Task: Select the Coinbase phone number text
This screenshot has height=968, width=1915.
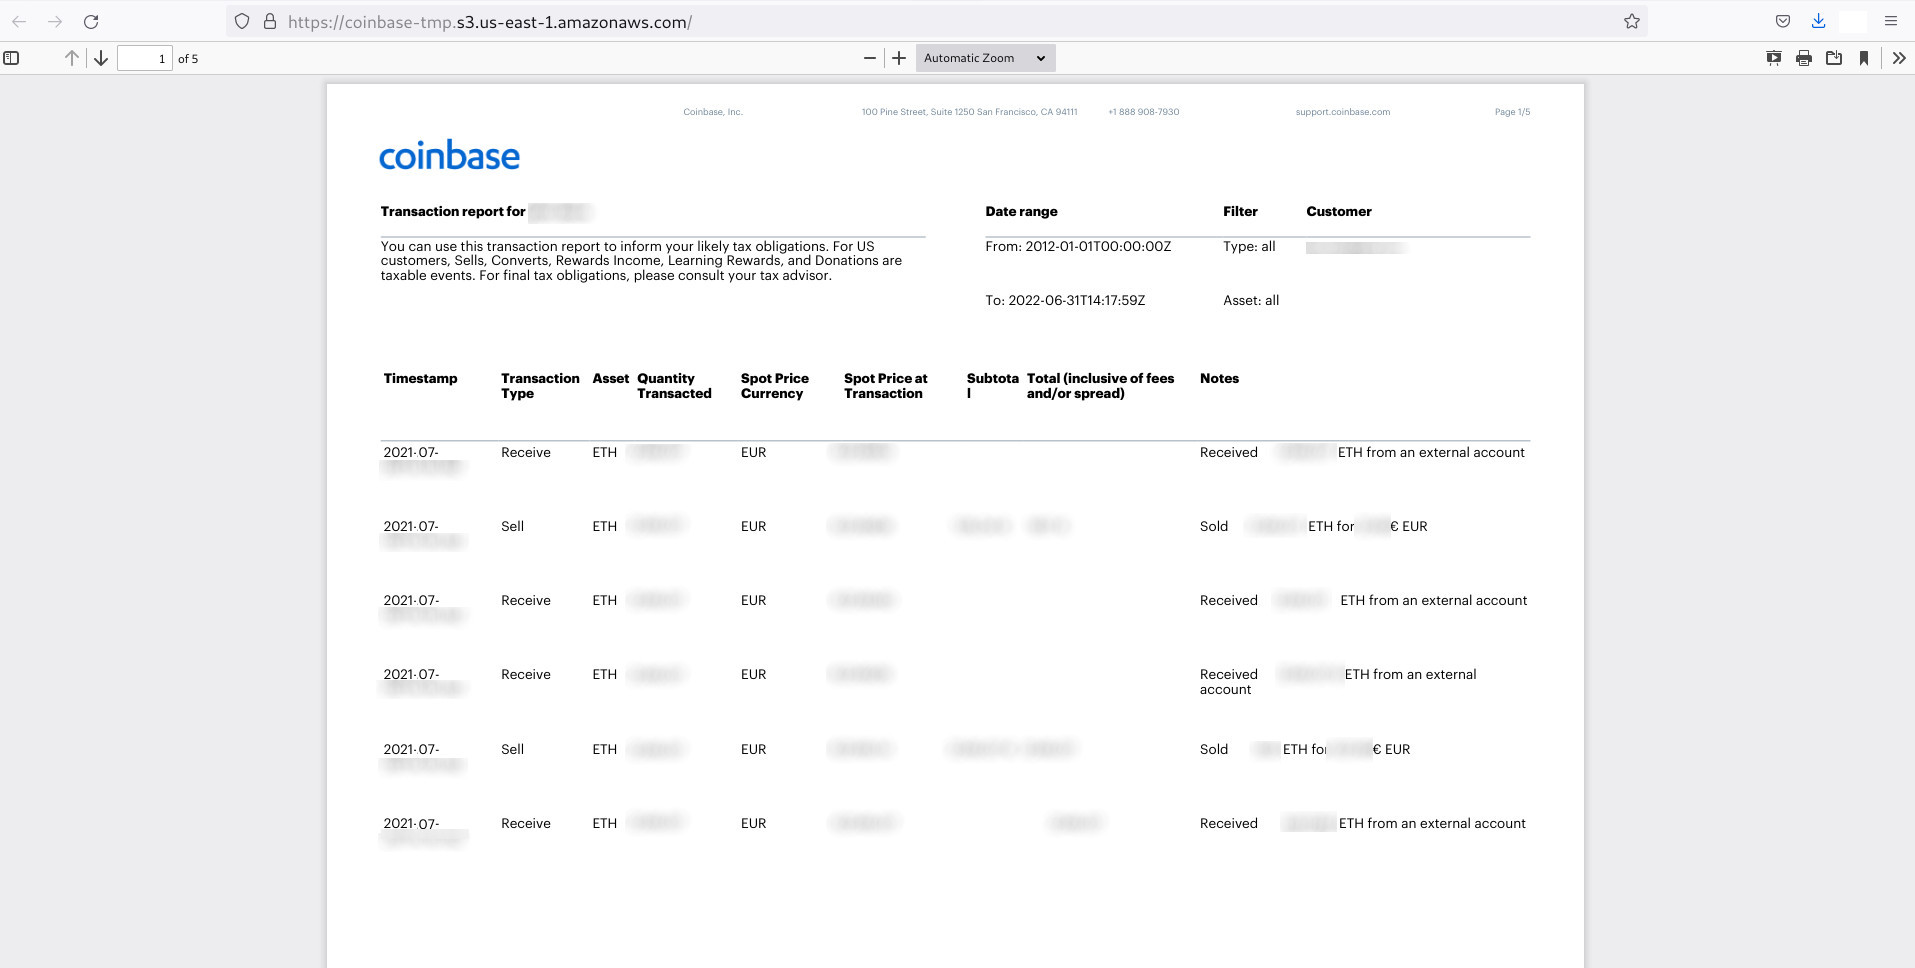Action: [1143, 112]
